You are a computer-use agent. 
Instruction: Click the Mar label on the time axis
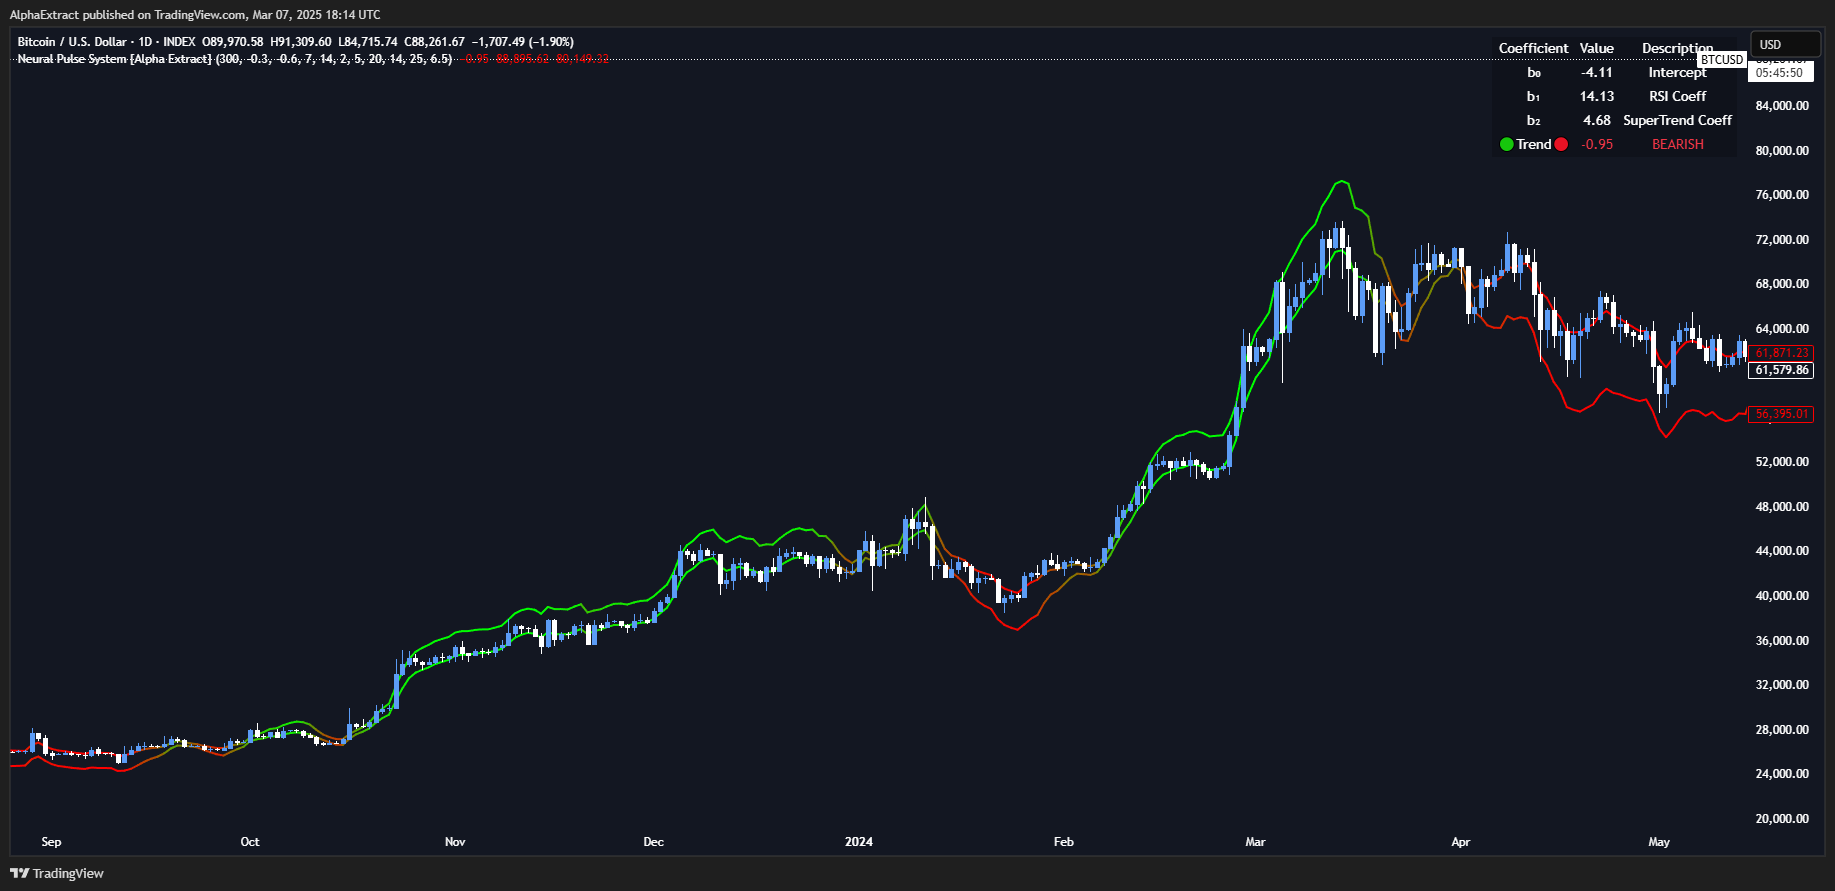point(1255,842)
